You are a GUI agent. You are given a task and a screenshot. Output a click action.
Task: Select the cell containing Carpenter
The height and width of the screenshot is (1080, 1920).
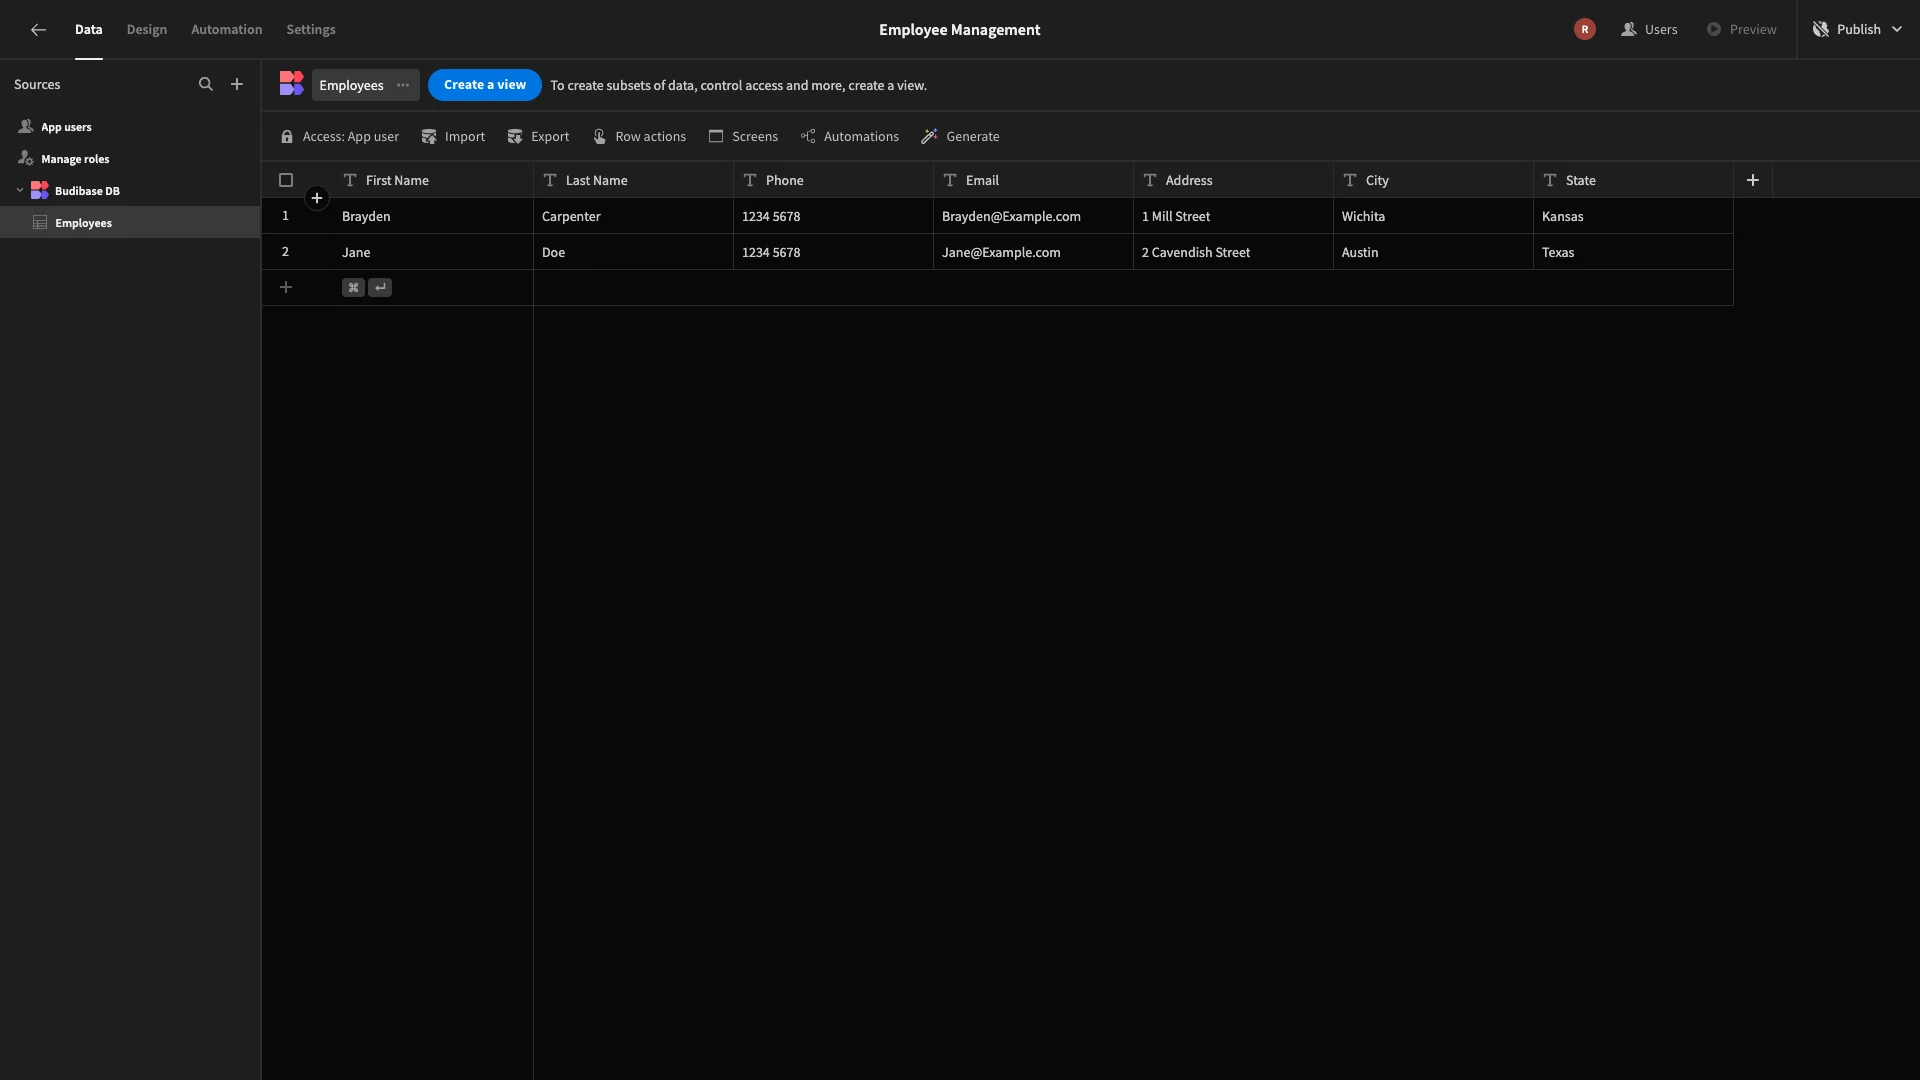click(633, 217)
